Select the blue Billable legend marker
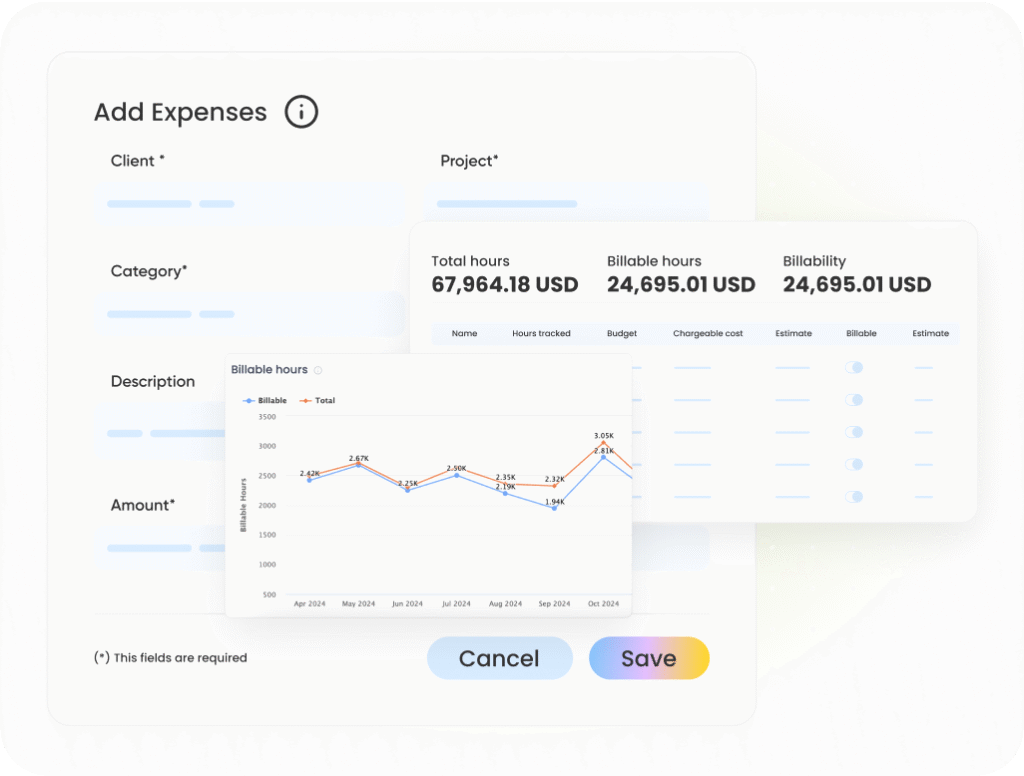Viewport: 1024px width, 776px height. coord(249,400)
